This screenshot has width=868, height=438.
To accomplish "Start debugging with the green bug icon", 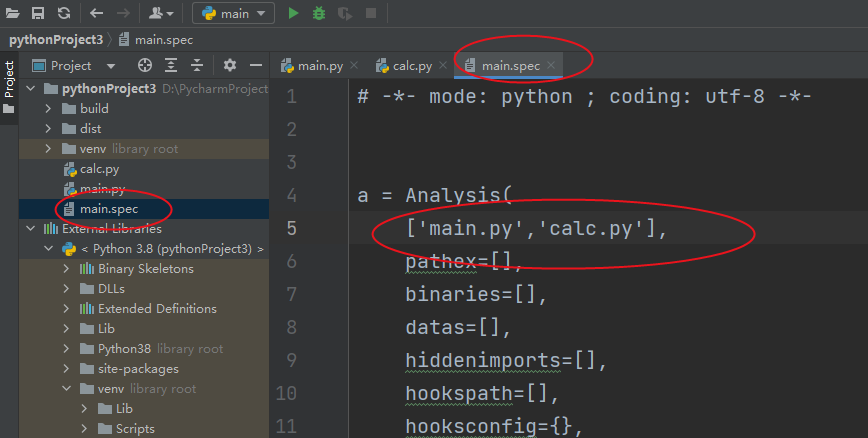I will 319,13.
